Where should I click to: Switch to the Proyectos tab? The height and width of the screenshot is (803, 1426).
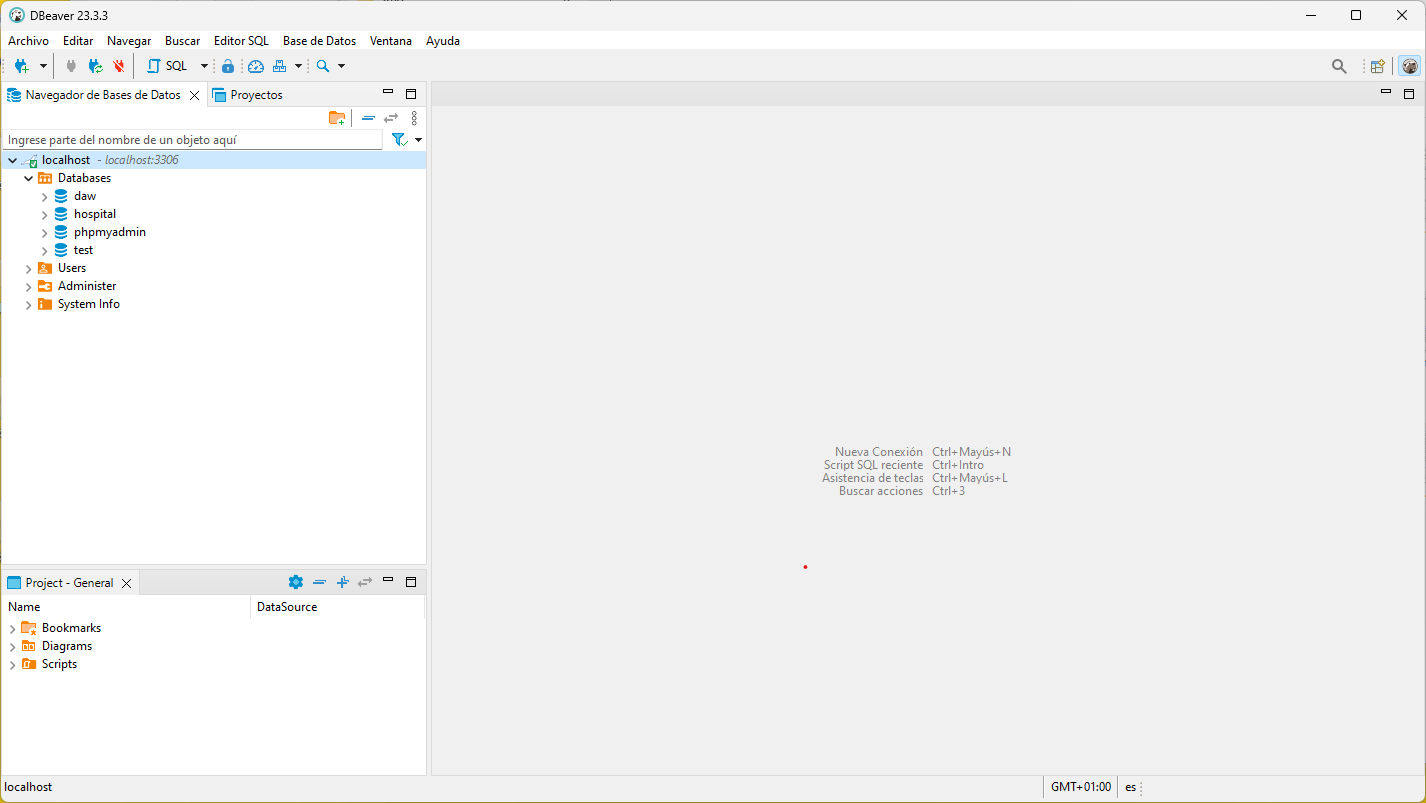coord(256,95)
